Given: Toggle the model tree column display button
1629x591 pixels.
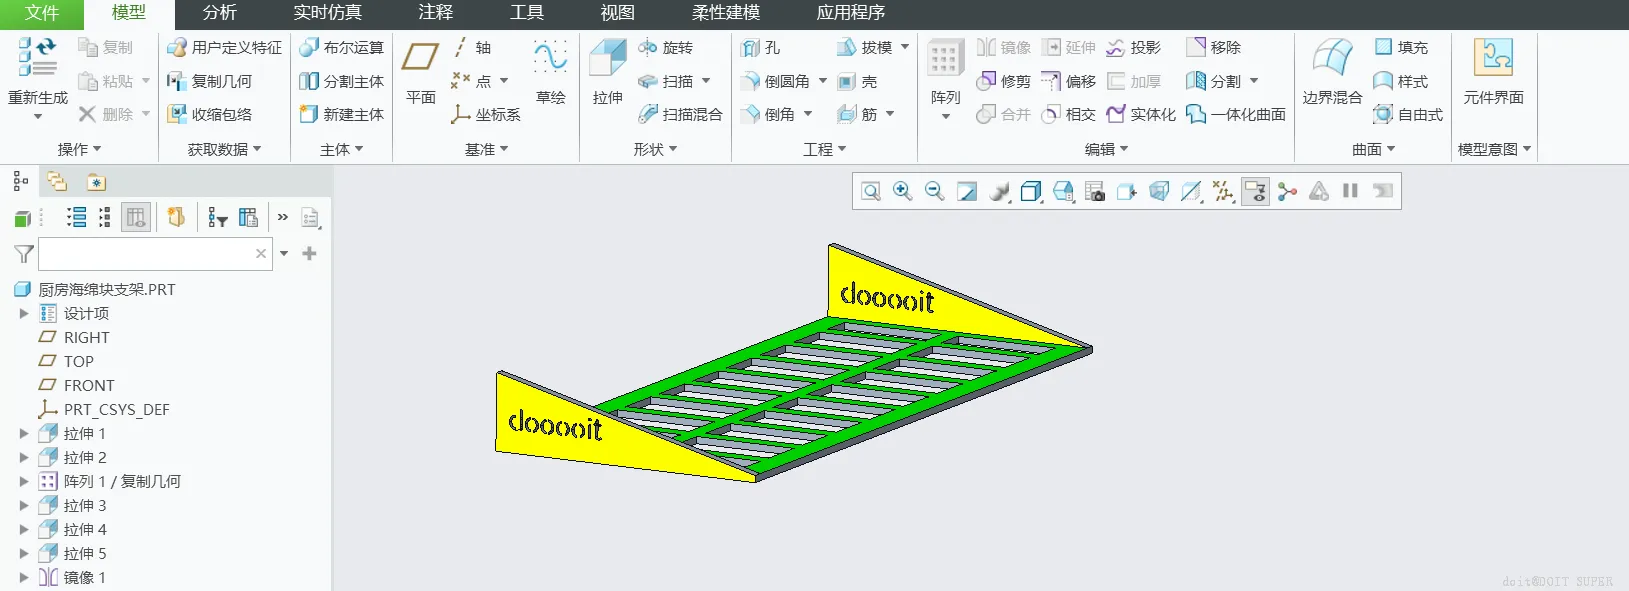Looking at the screenshot, I should coord(136,217).
